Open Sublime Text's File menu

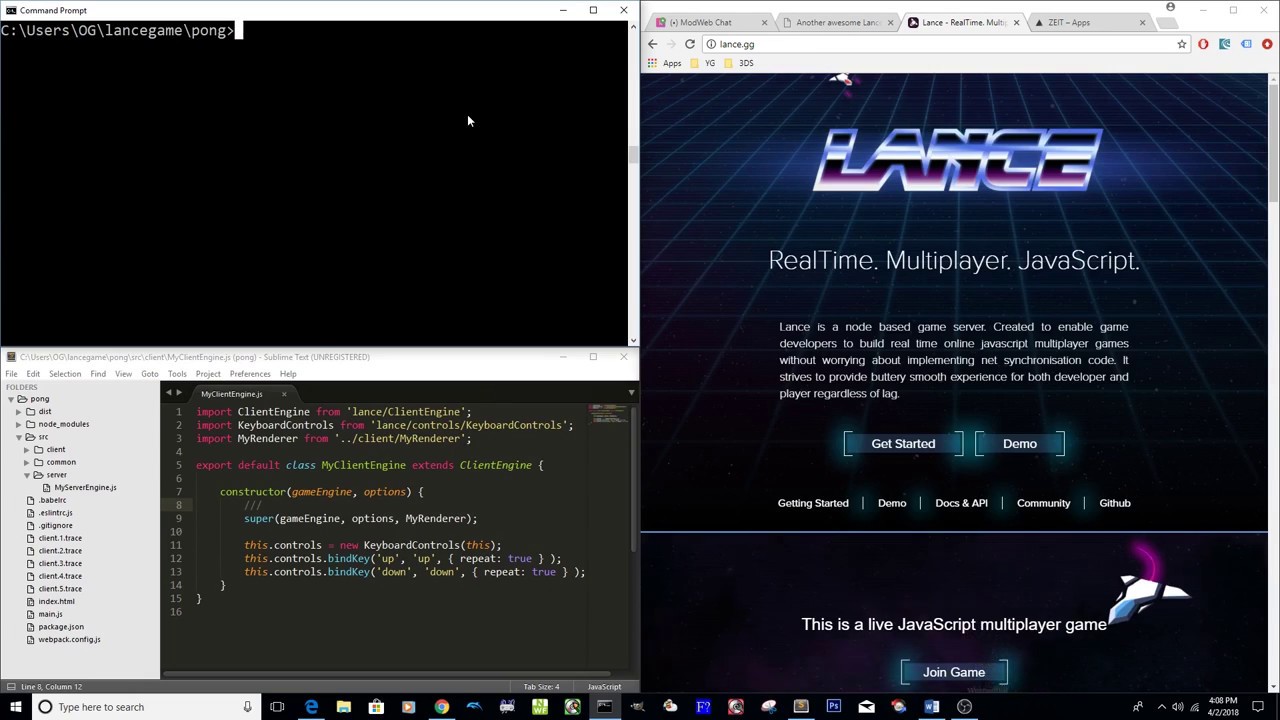(11, 374)
